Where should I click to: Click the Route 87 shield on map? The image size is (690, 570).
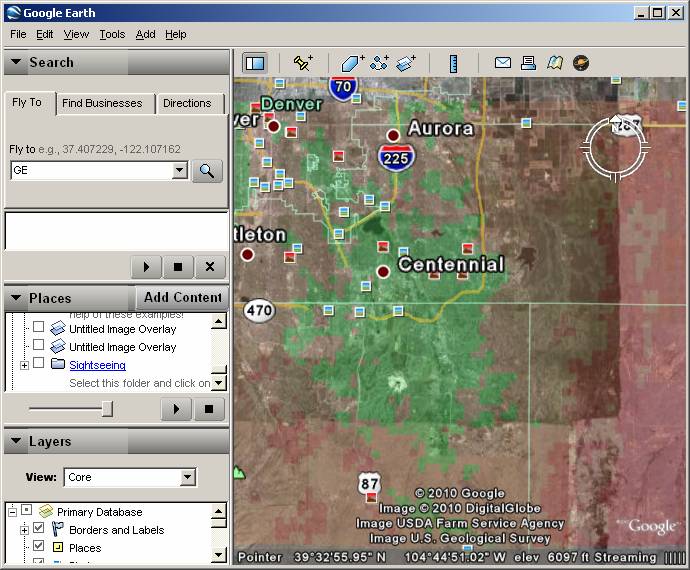click(x=369, y=484)
